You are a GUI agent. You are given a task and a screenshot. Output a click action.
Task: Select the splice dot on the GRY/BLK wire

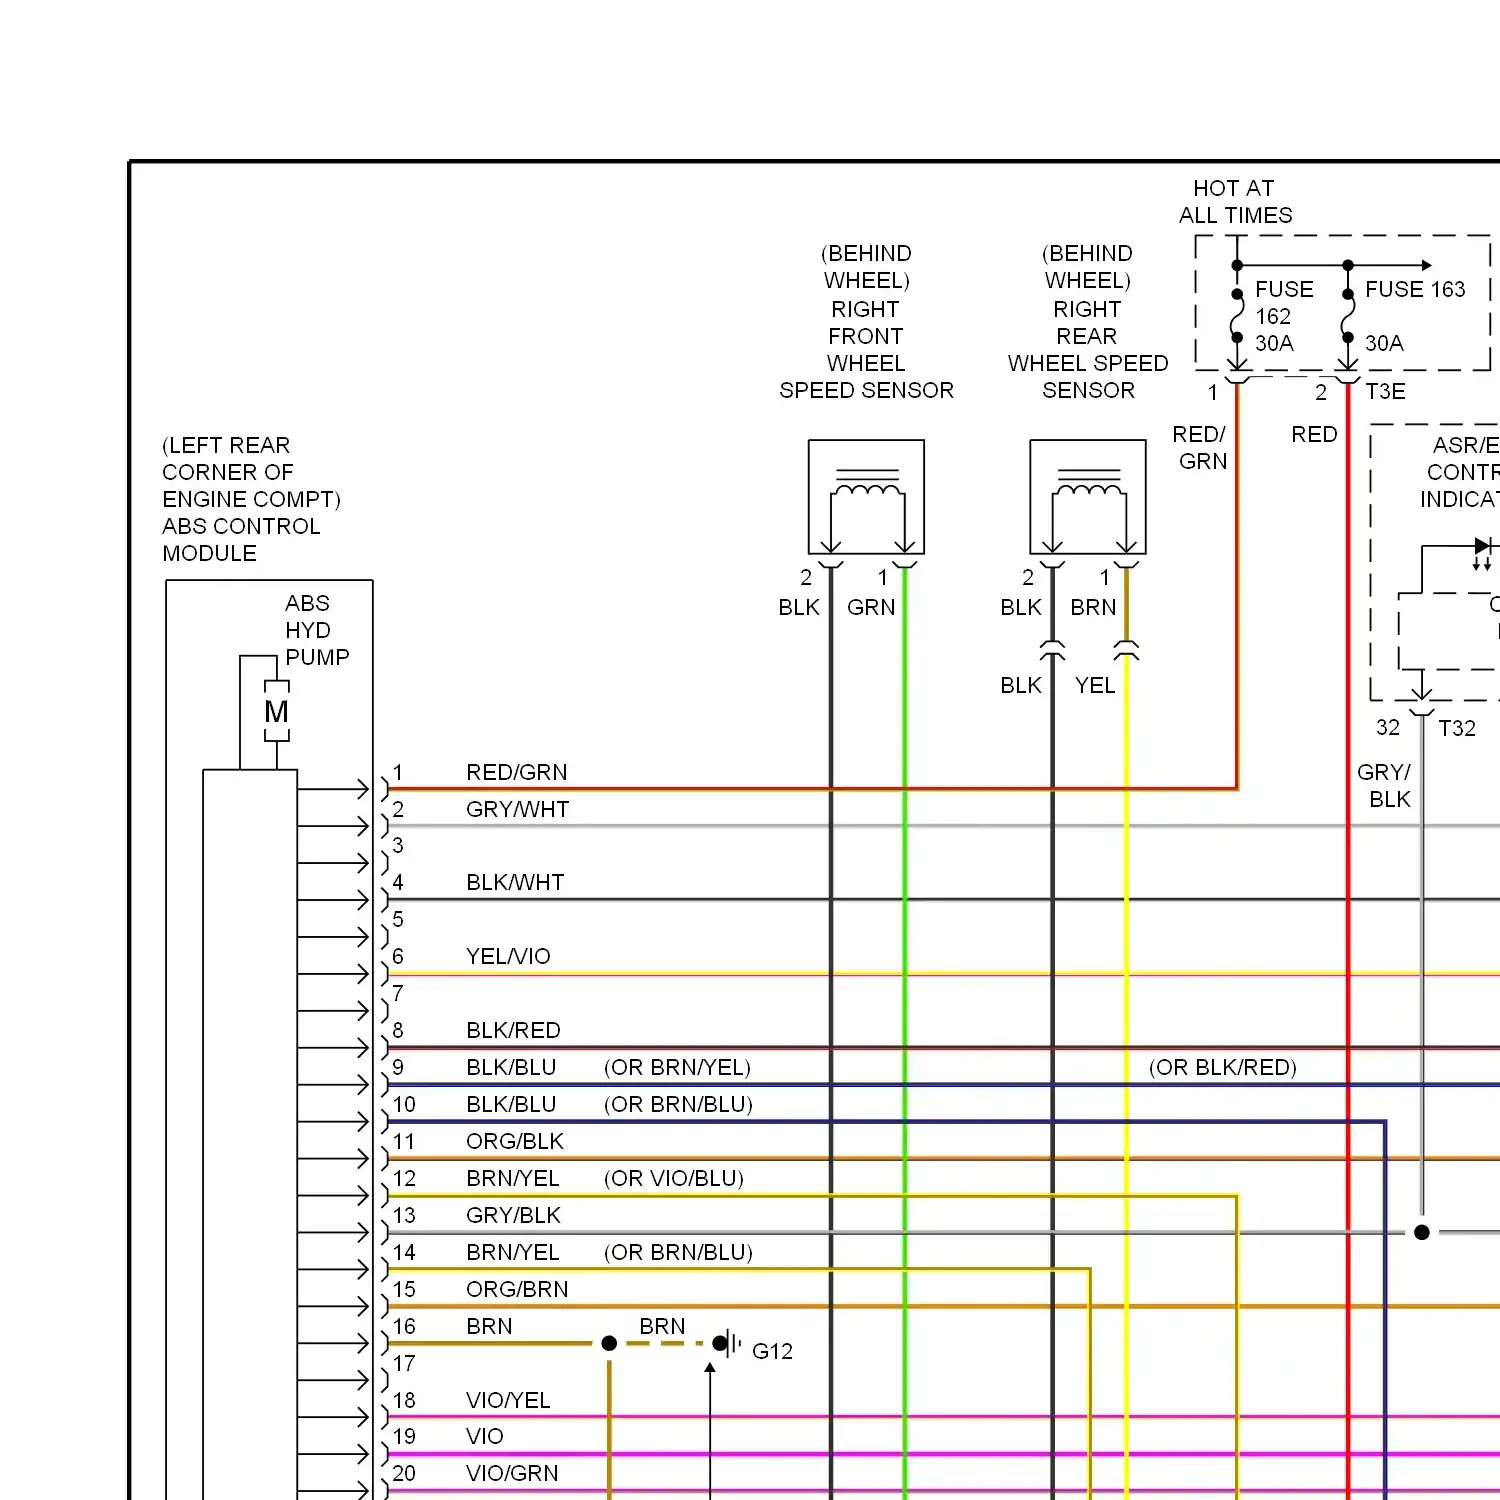point(1422,1232)
